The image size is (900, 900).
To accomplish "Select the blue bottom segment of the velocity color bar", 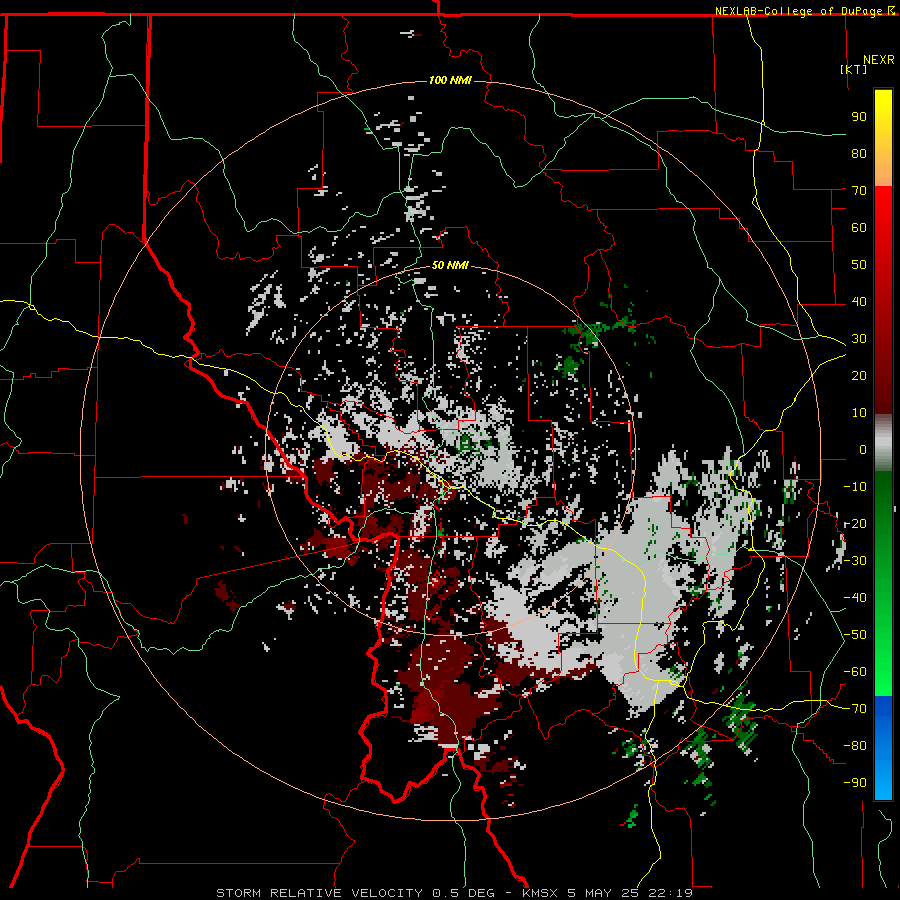I will point(883,748).
